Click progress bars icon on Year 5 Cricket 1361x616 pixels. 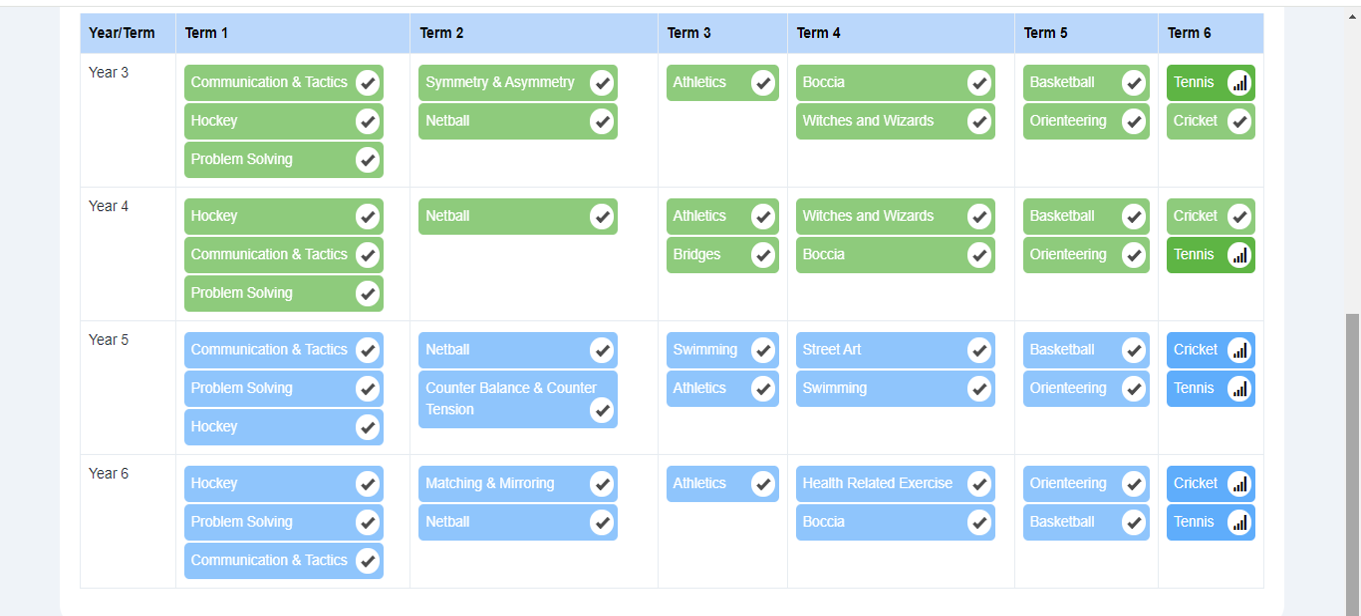pos(1239,350)
